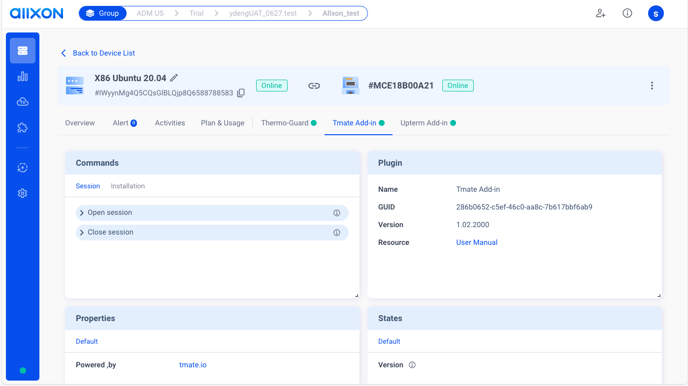688x386 pixels.
Task: Expand the Close session command
Action: pyautogui.click(x=212, y=232)
